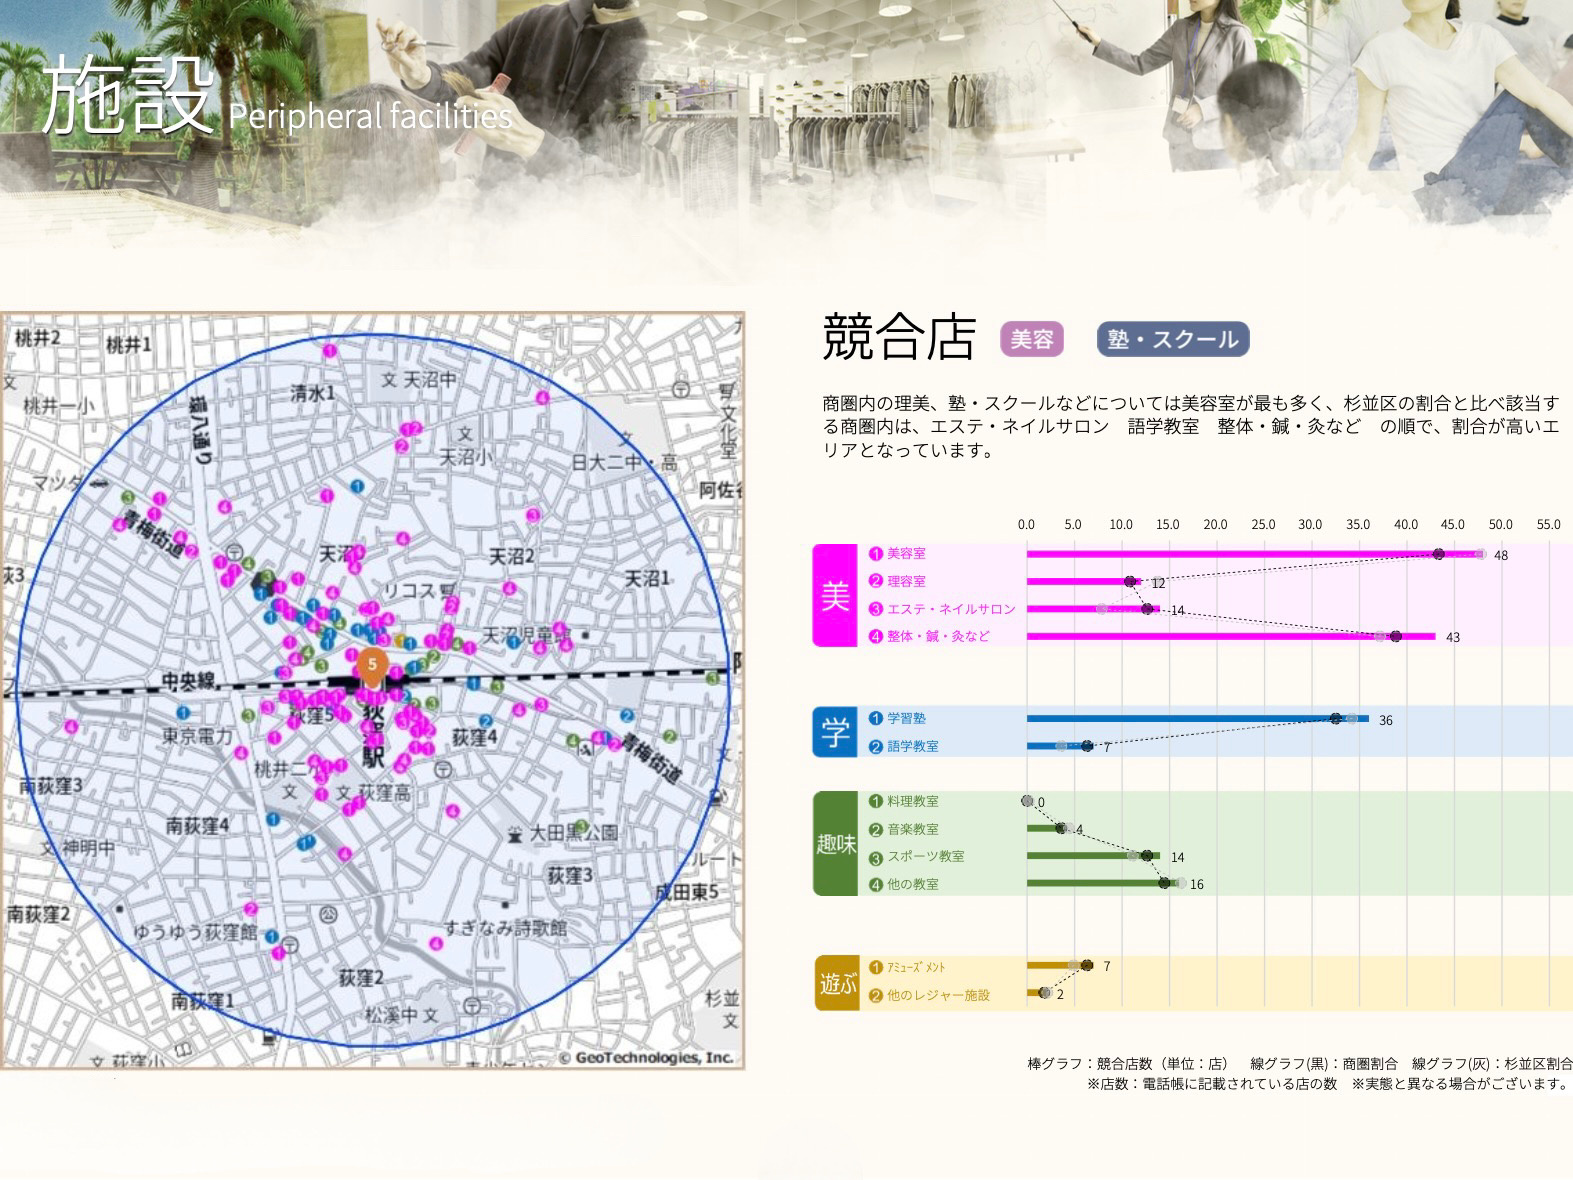Click the magenta 美 category block
This screenshot has height=1180, width=1573.
click(x=834, y=595)
